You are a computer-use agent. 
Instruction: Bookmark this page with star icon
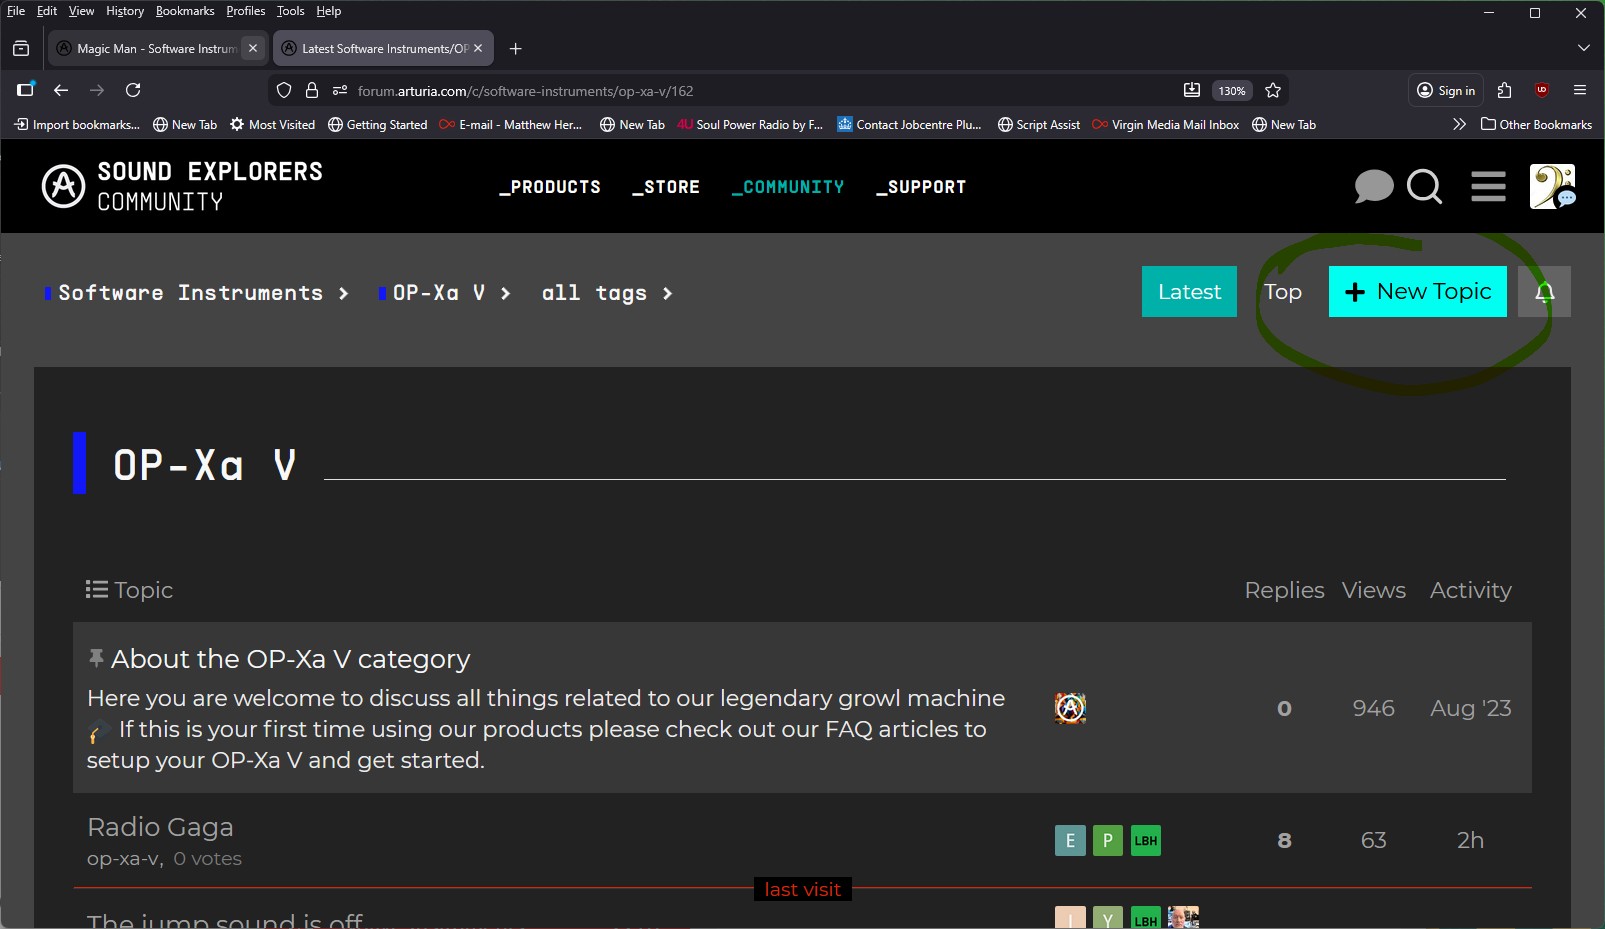(x=1273, y=91)
